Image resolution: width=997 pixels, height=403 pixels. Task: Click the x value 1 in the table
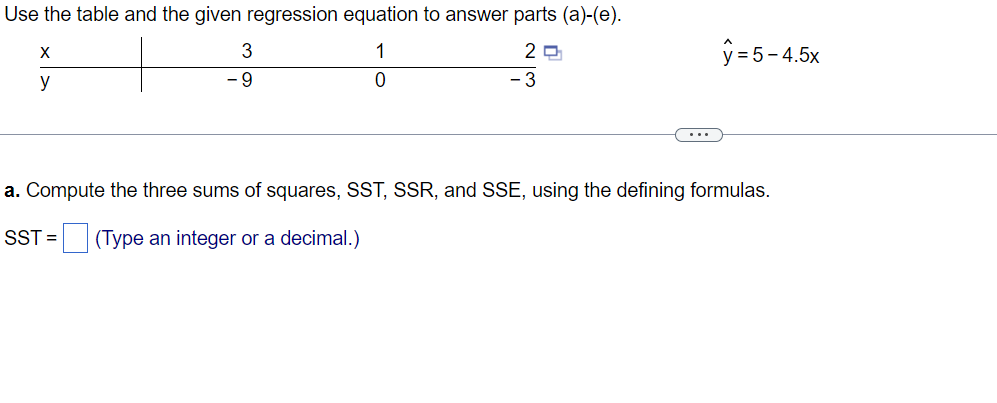(380, 51)
